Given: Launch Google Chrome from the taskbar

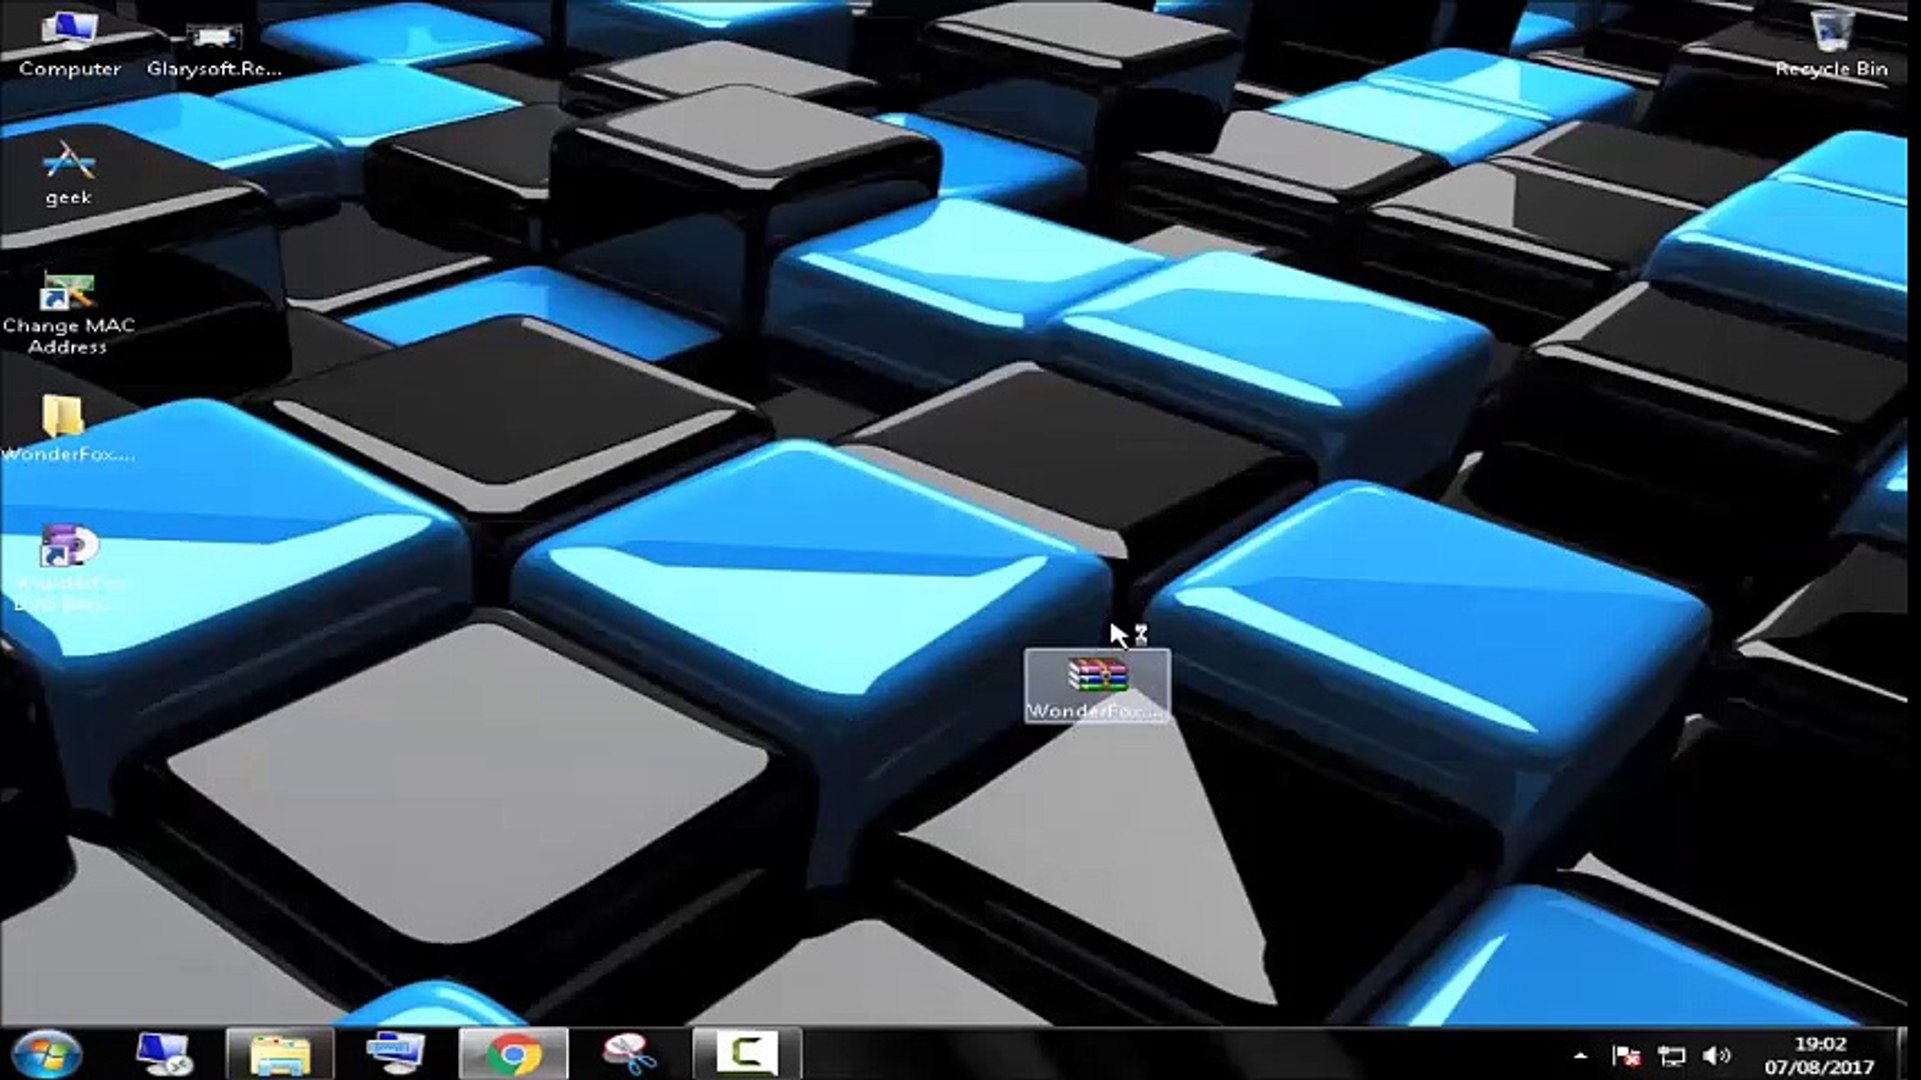Looking at the screenshot, I should [x=513, y=1052].
